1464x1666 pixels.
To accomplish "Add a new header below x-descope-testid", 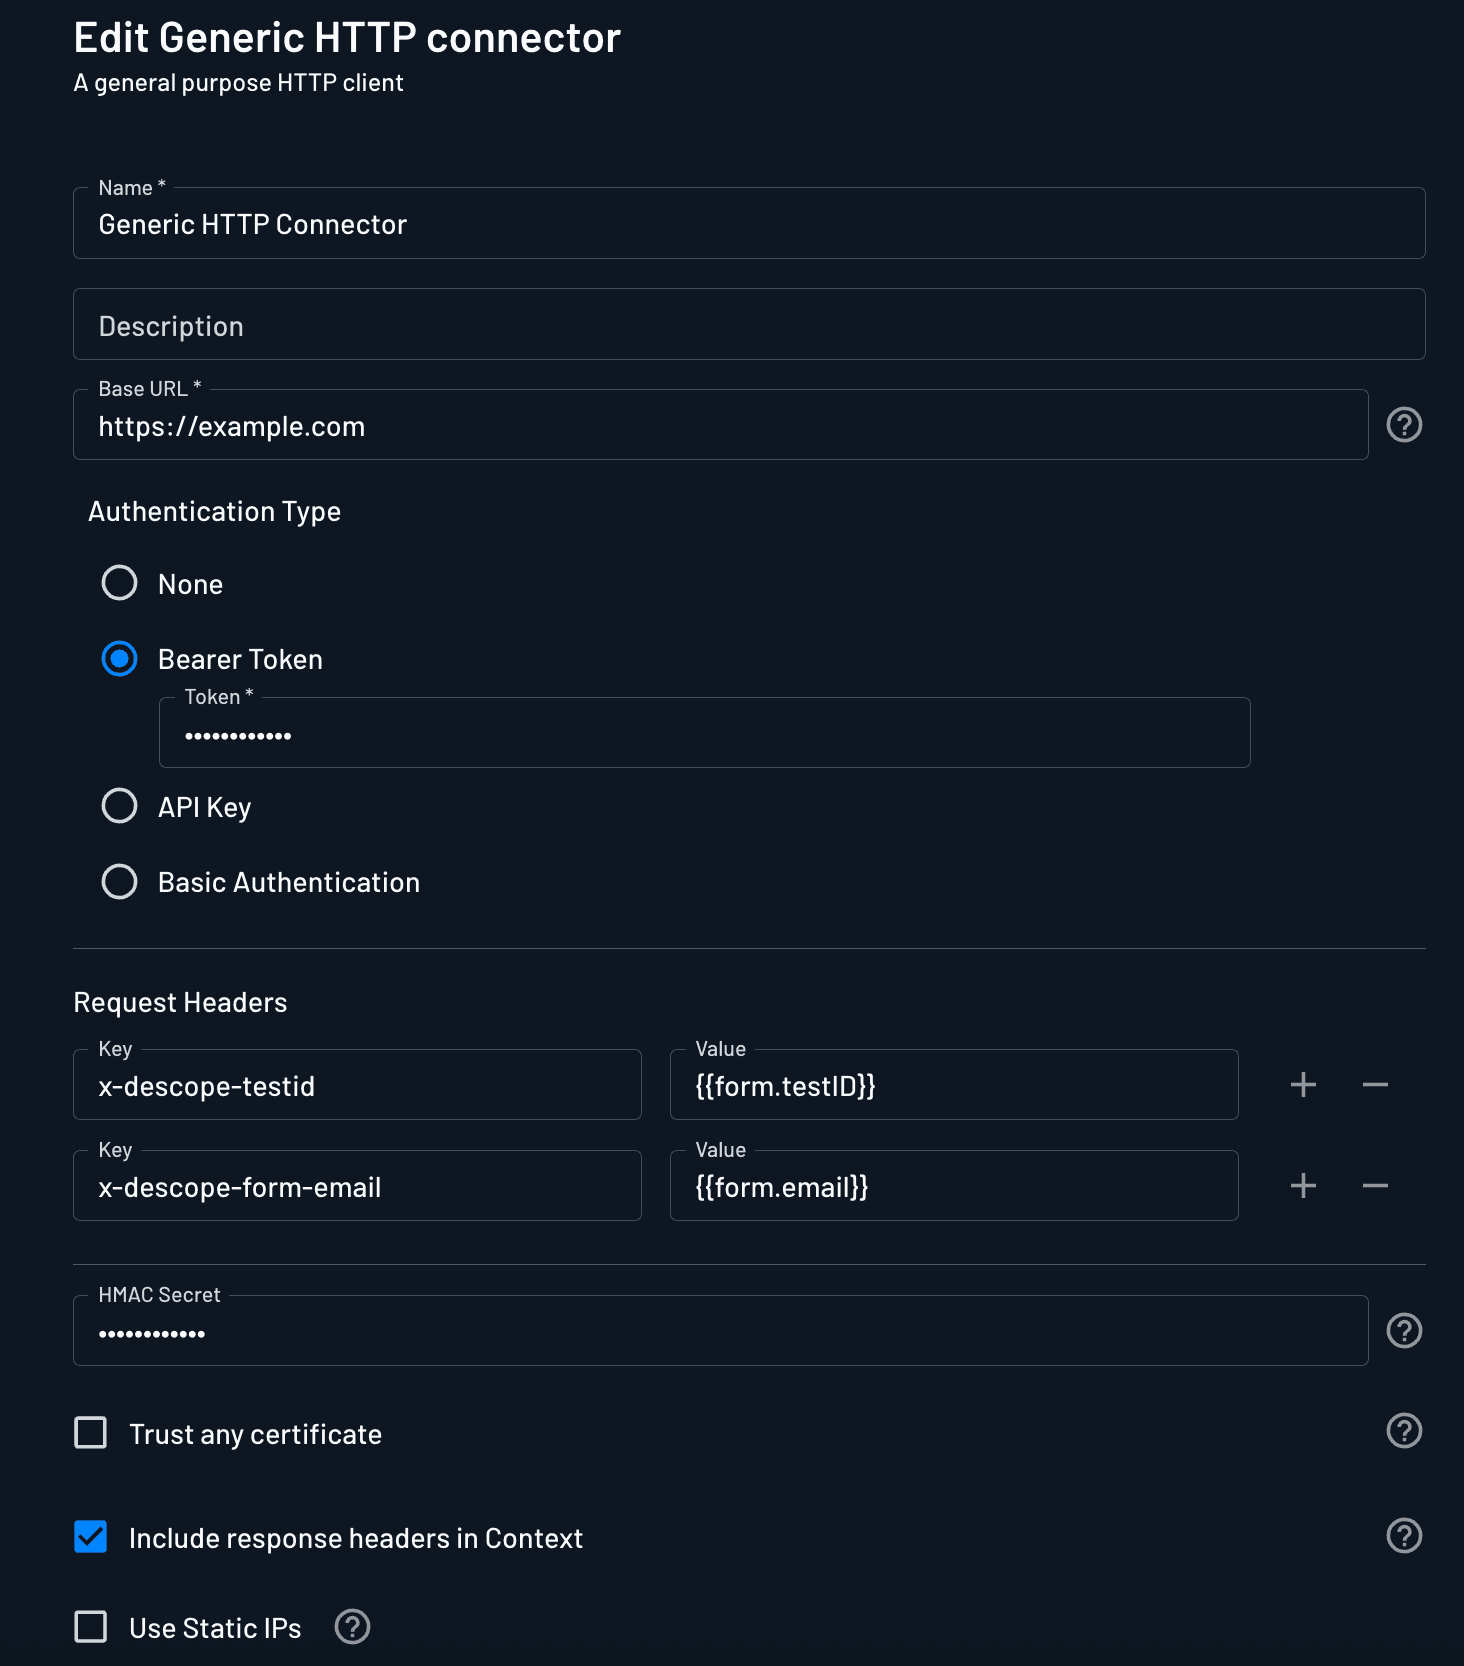I will 1303,1084.
